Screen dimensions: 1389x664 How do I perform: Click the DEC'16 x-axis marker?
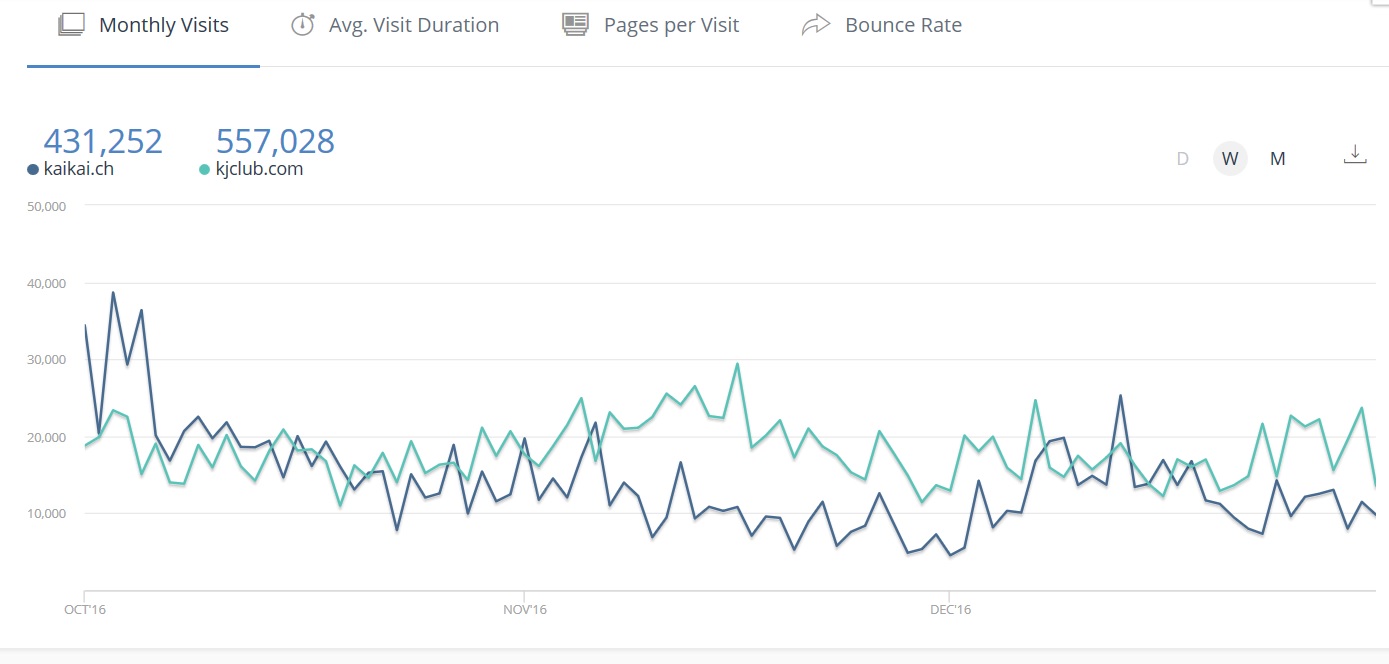click(x=950, y=608)
